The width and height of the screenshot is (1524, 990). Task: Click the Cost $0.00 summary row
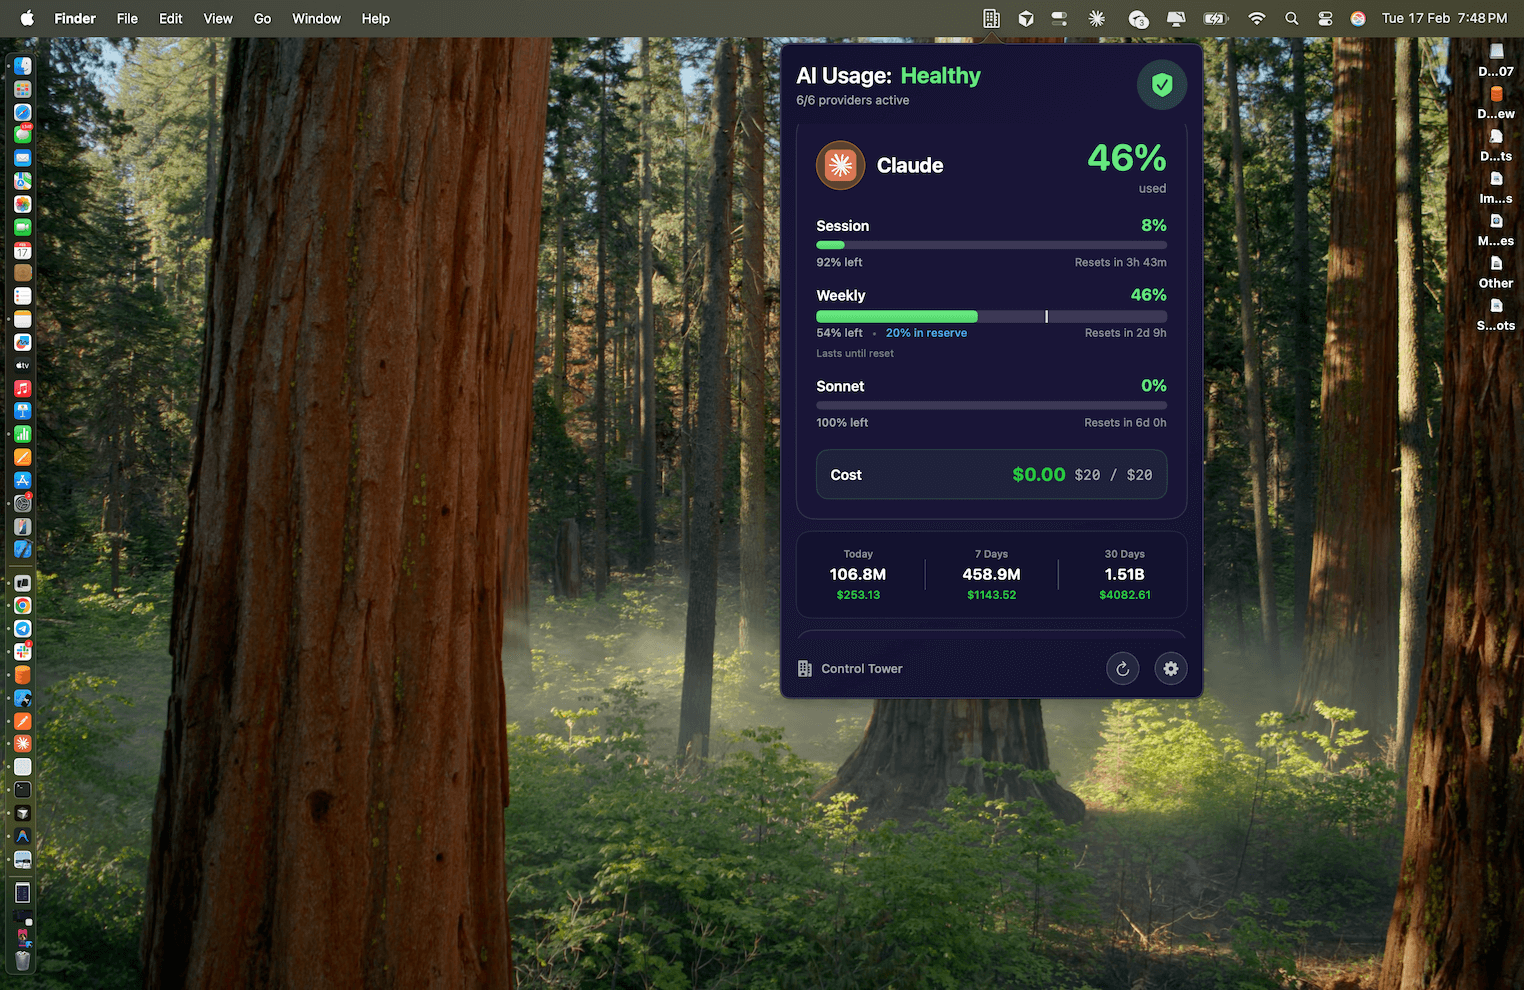coord(991,474)
